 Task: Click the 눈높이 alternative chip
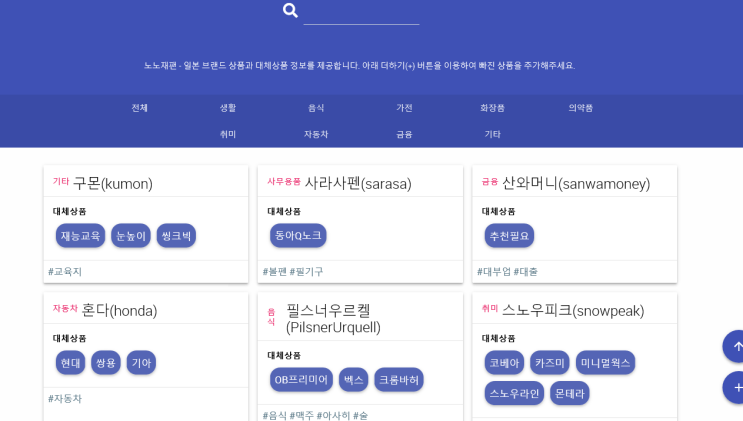coord(131,236)
